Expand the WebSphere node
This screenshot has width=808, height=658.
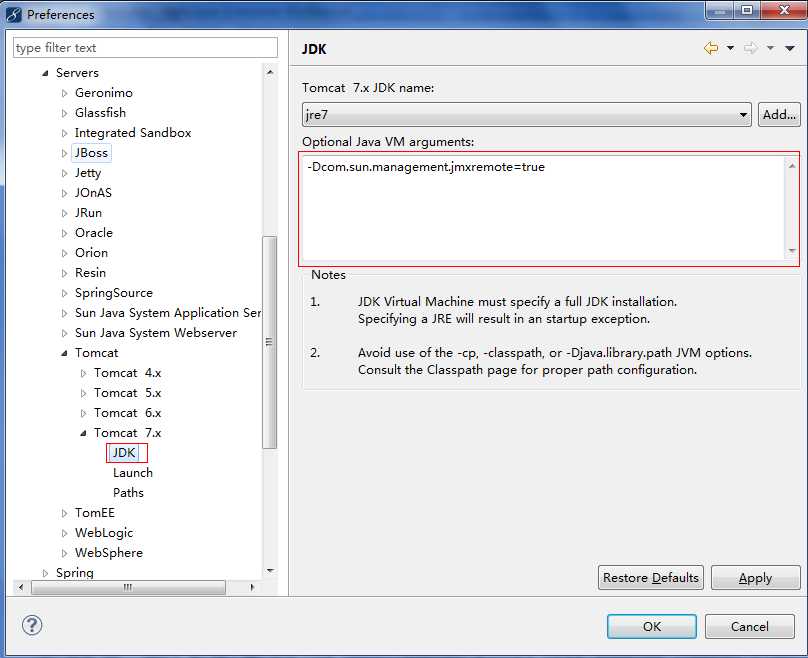pos(64,553)
